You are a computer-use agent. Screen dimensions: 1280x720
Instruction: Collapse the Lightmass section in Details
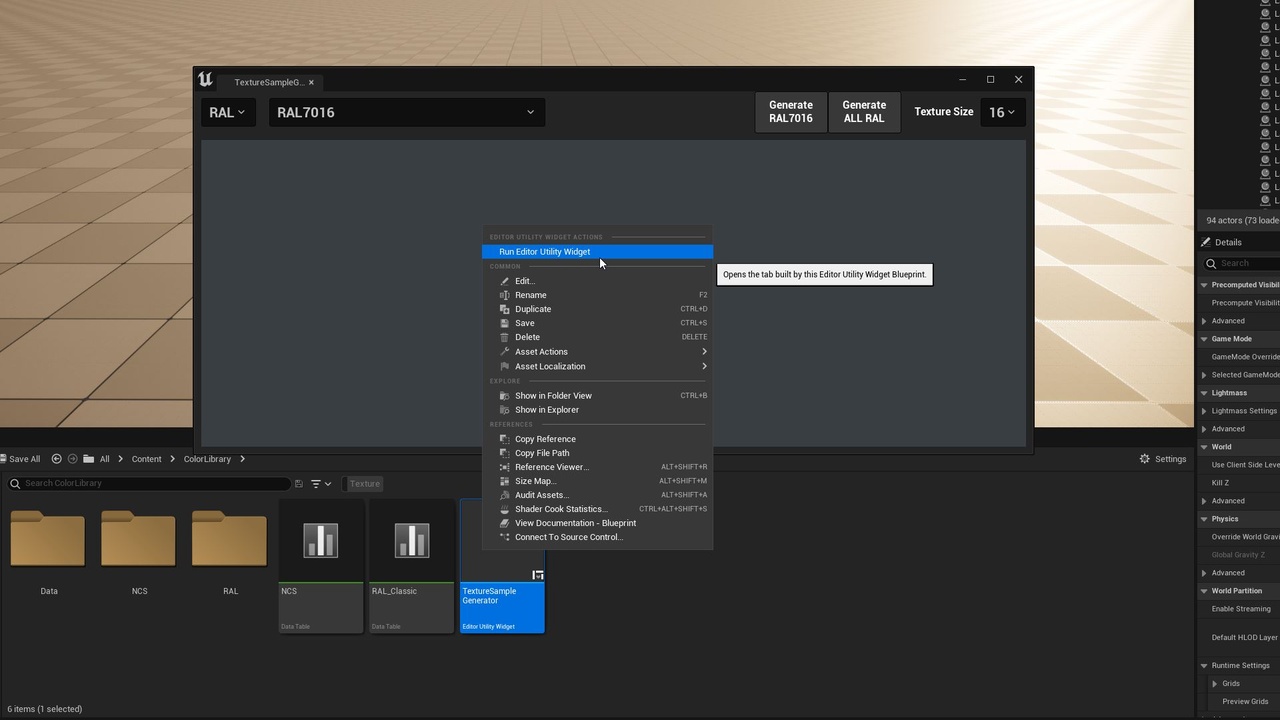1204,393
